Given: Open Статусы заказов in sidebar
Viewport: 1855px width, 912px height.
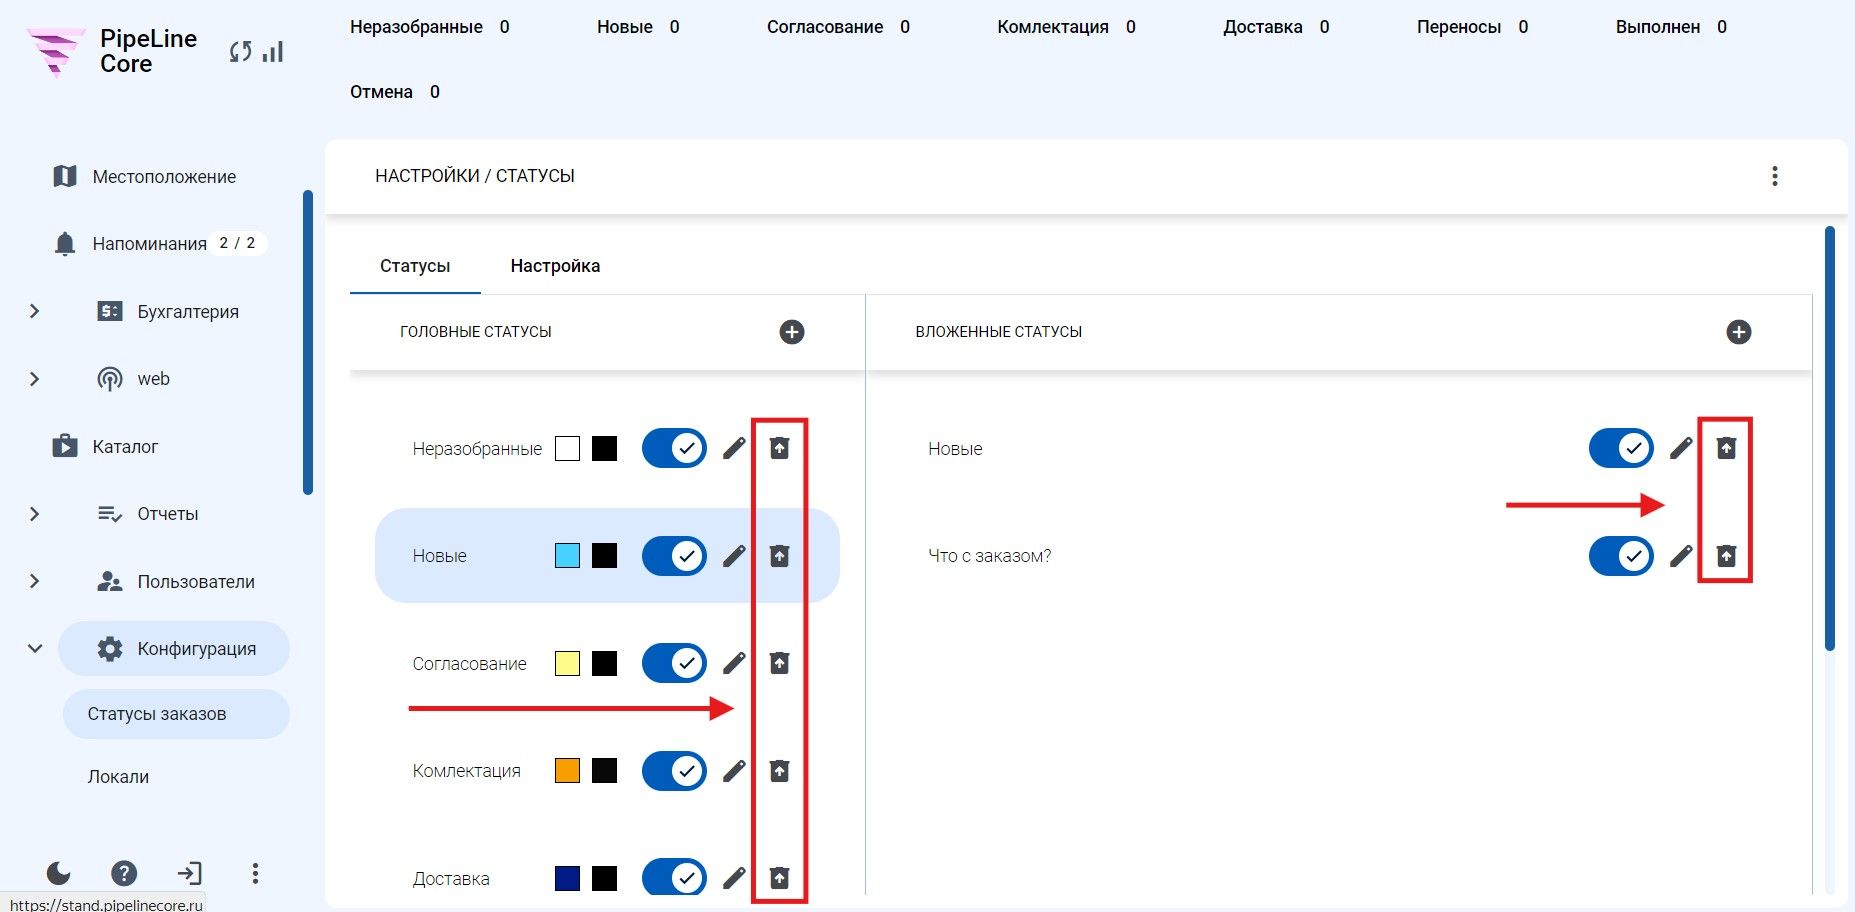Looking at the screenshot, I should (x=176, y=714).
